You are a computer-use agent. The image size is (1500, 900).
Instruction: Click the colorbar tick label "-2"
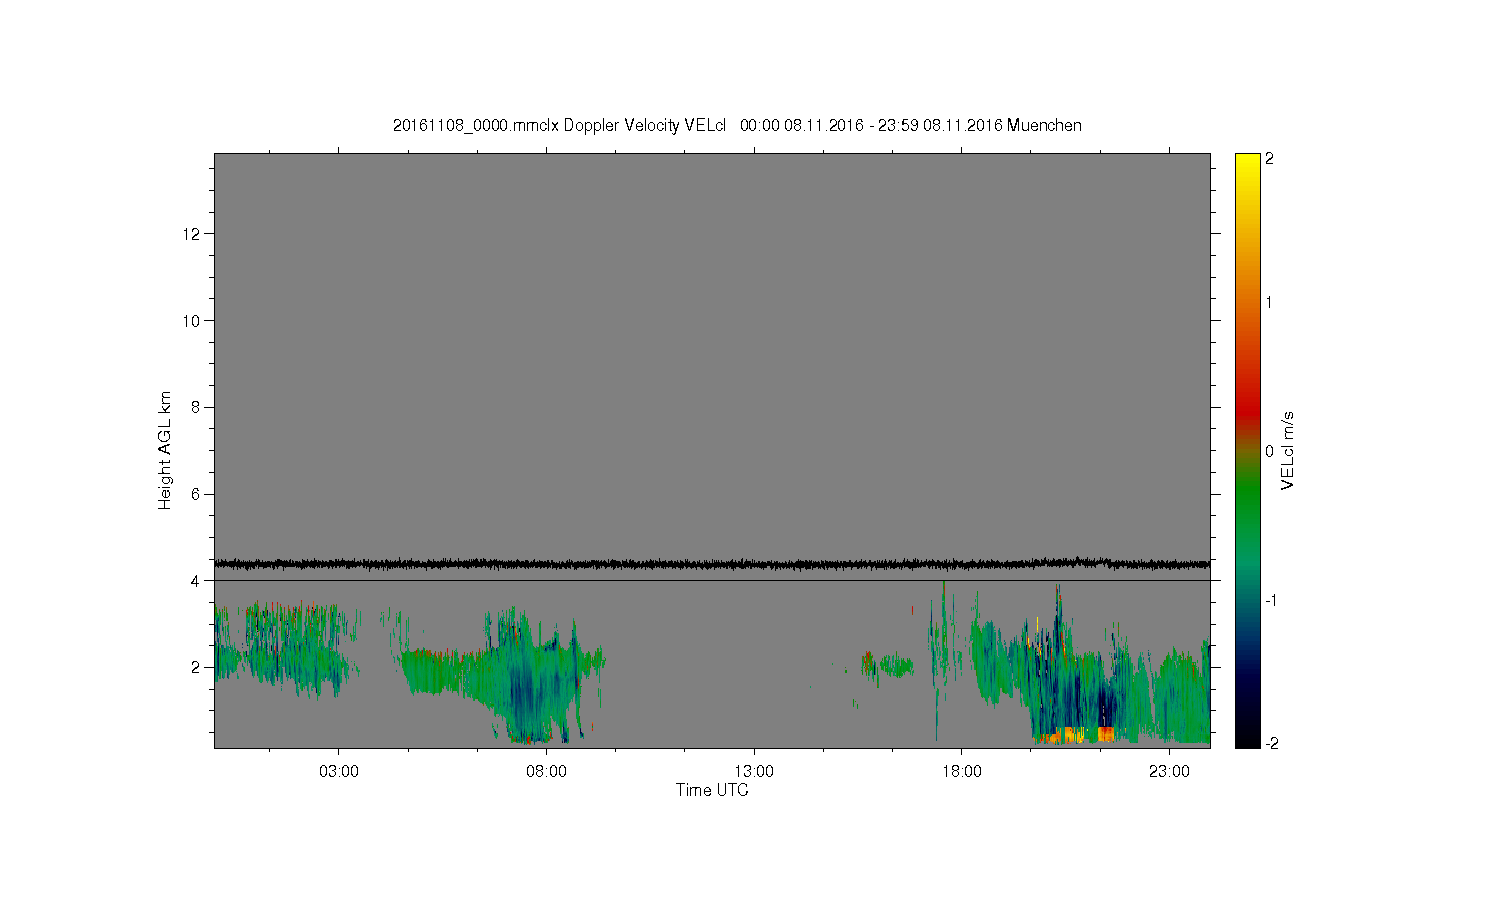click(x=1271, y=743)
